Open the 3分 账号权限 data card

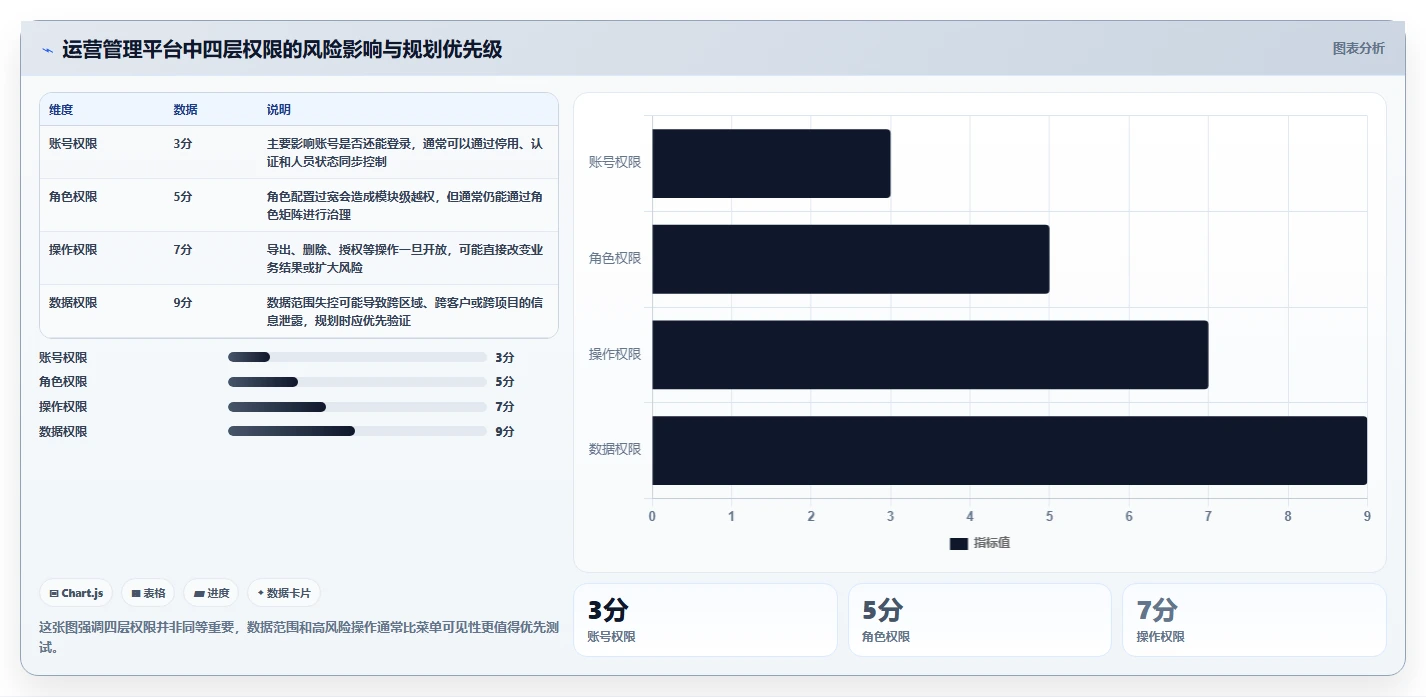[x=705, y=620]
